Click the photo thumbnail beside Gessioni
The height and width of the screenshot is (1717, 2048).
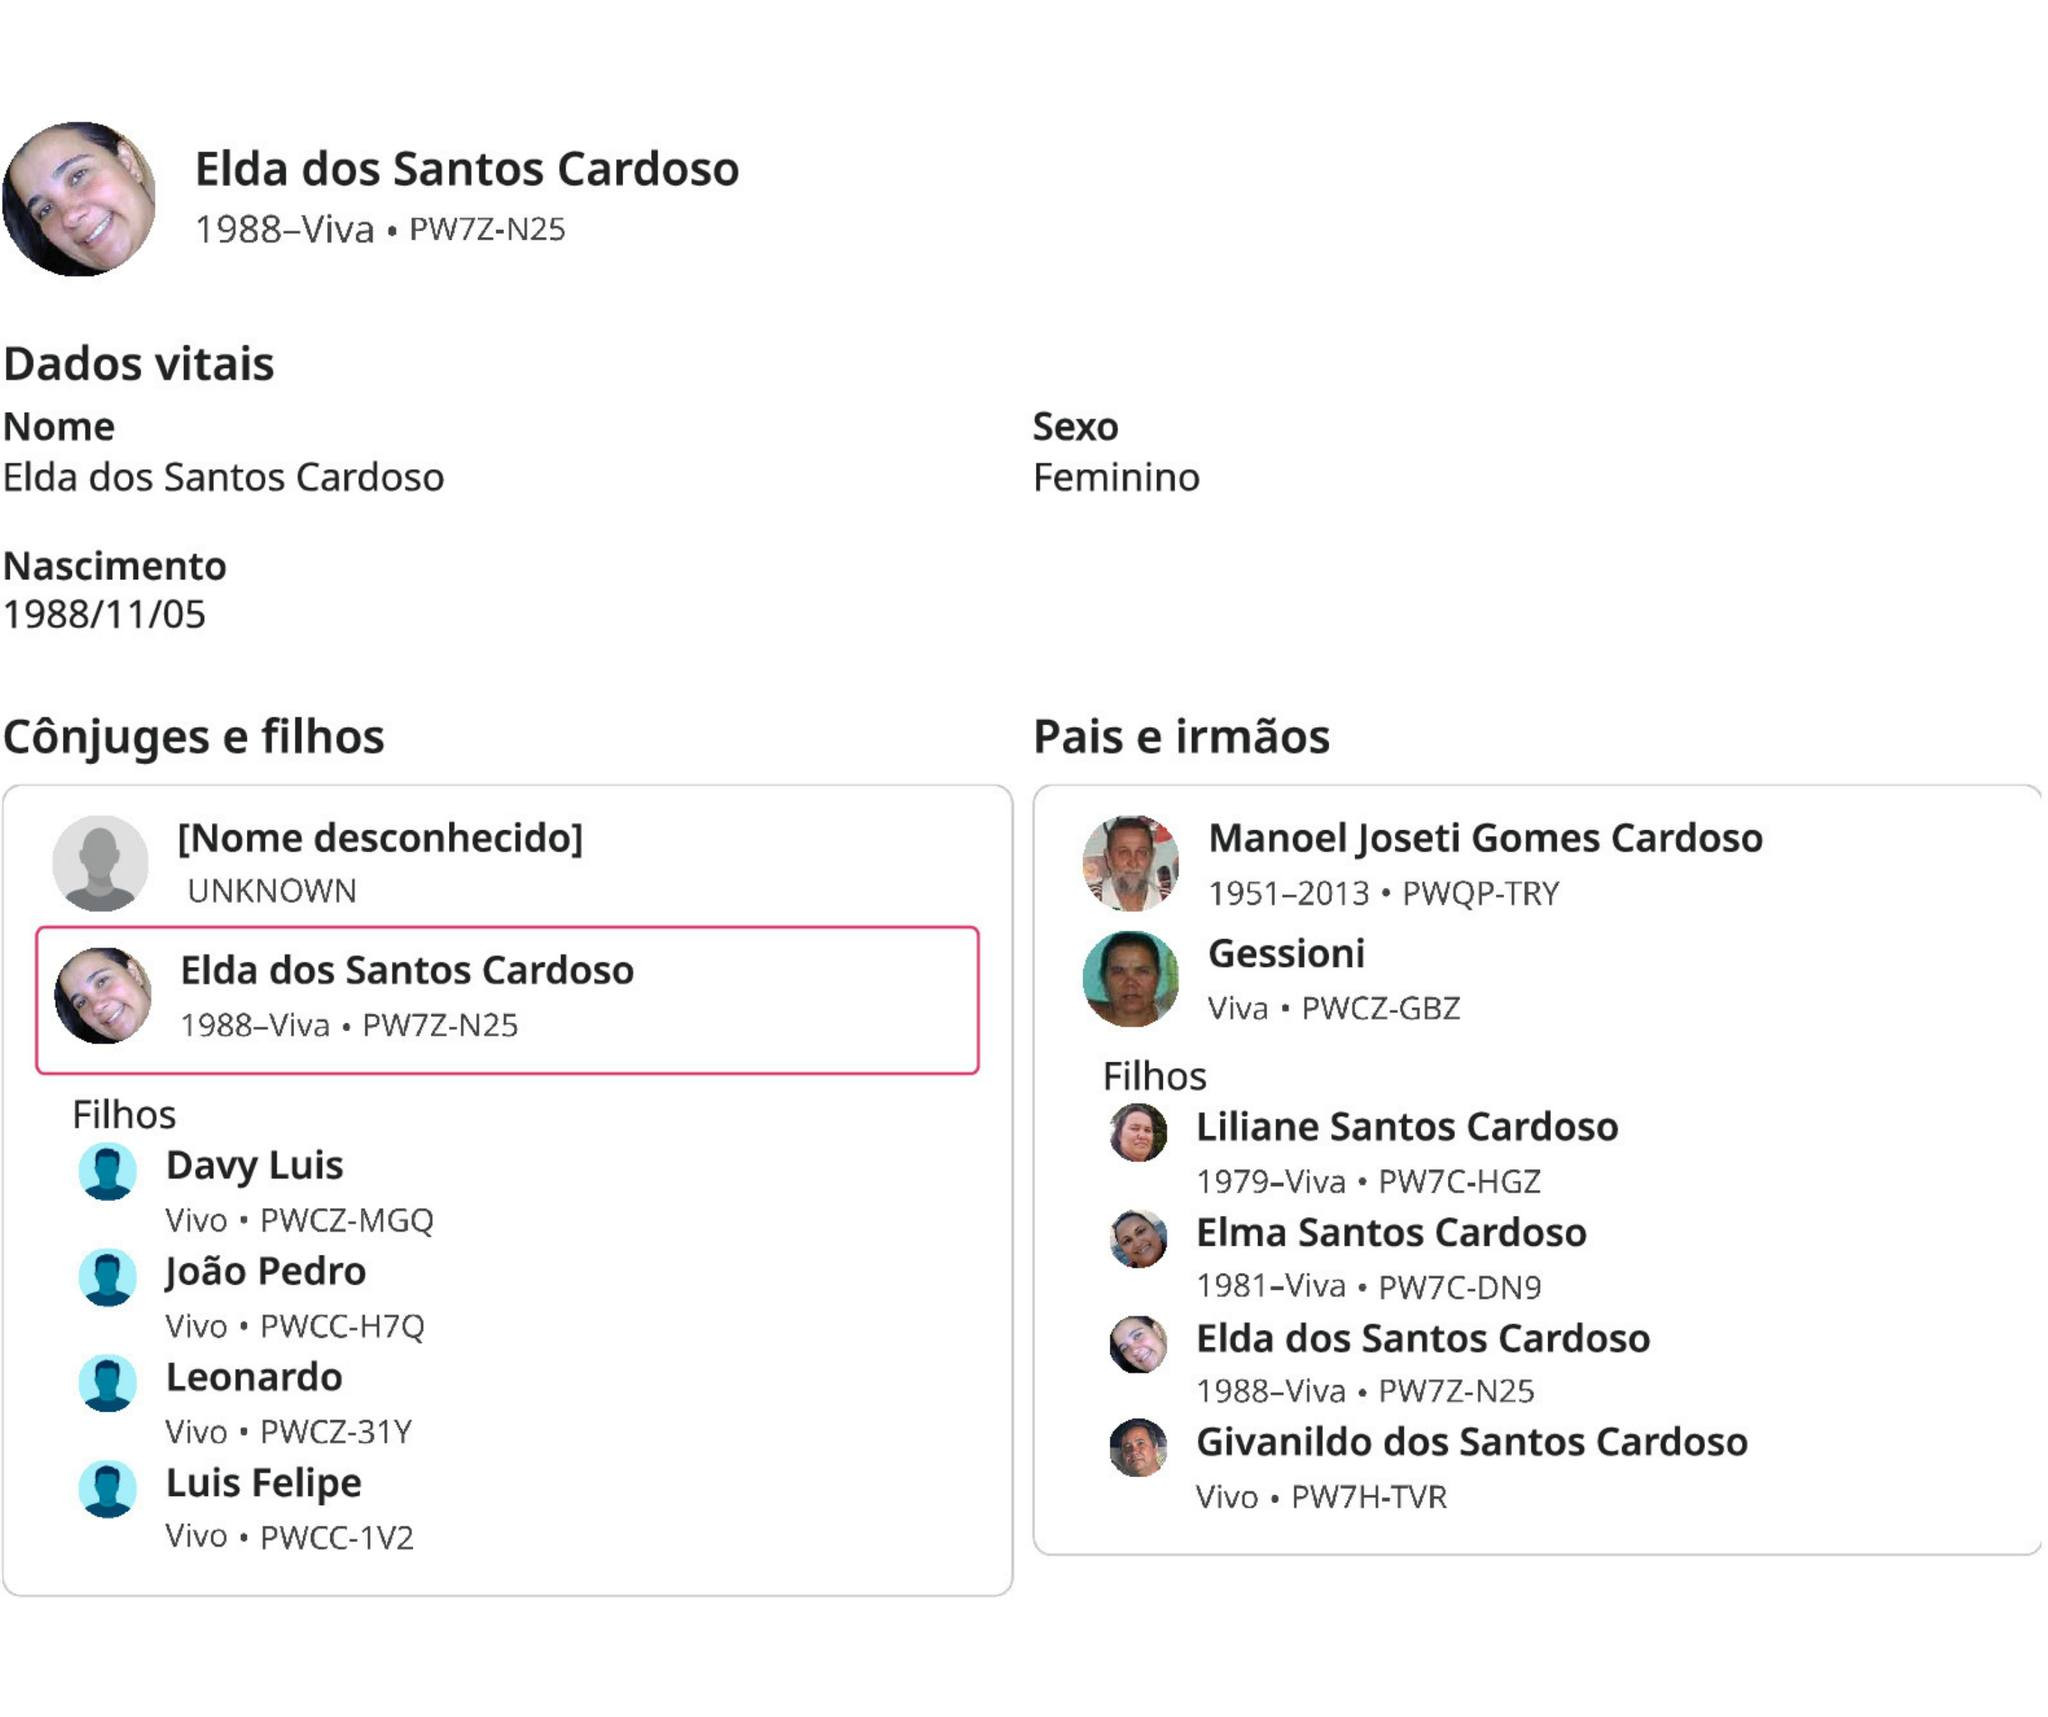(1131, 978)
